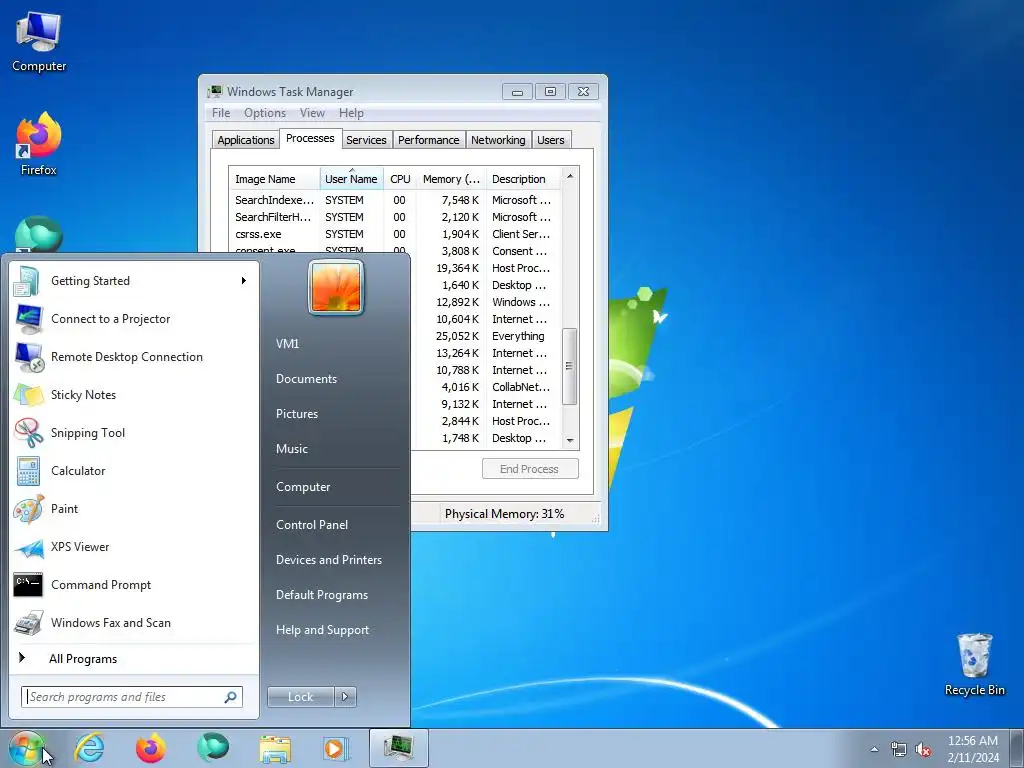
Task: Click the Start orb button
Action: tap(27, 748)
